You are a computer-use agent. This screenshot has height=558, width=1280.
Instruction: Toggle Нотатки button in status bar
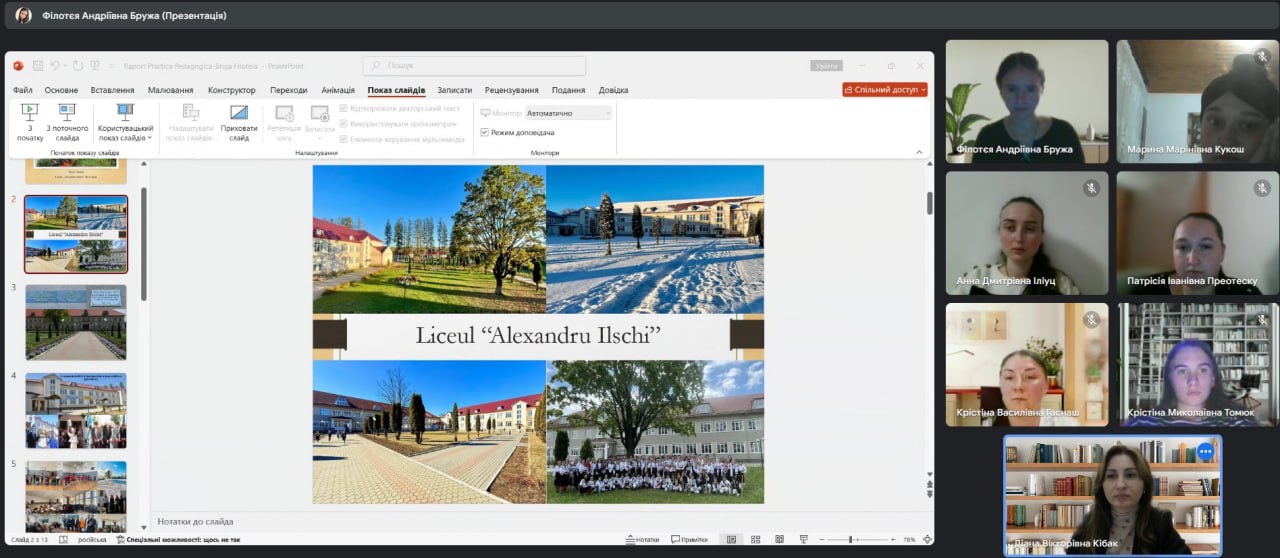642,540
